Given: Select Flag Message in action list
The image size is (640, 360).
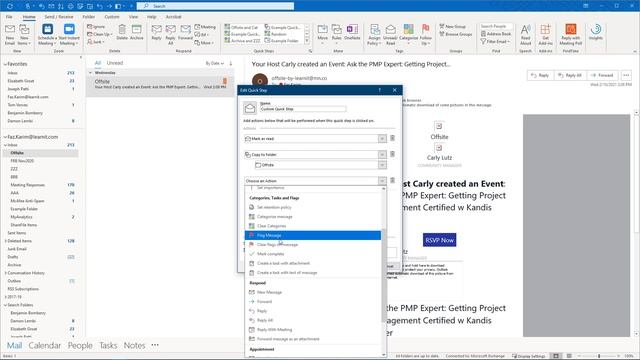Looking at the screenshot, I should point(313,236).
